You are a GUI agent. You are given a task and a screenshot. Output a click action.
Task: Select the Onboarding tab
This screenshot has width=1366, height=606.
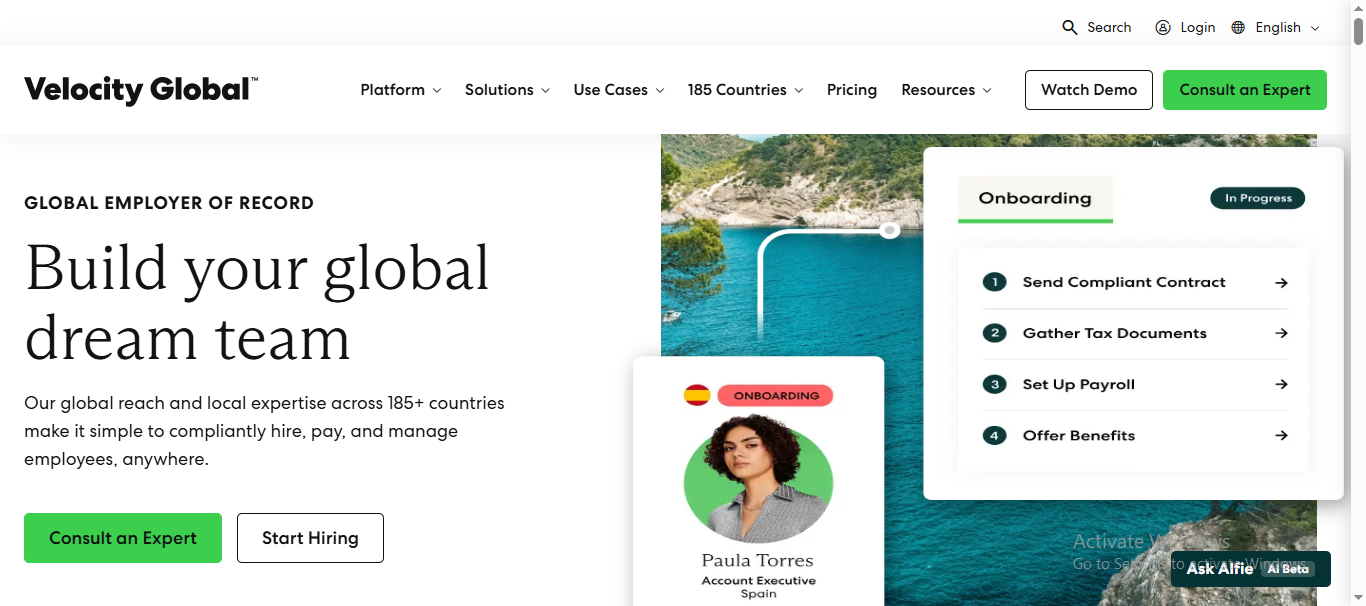click(1035, 198)
